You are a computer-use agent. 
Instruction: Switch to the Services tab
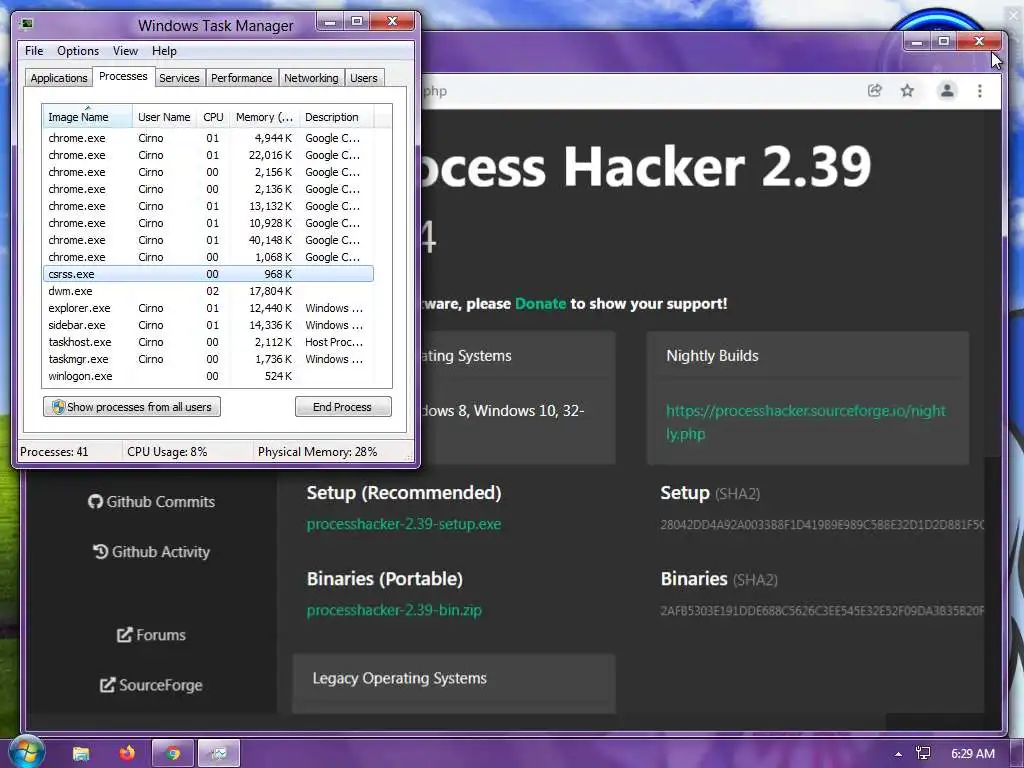coord(179,78)
